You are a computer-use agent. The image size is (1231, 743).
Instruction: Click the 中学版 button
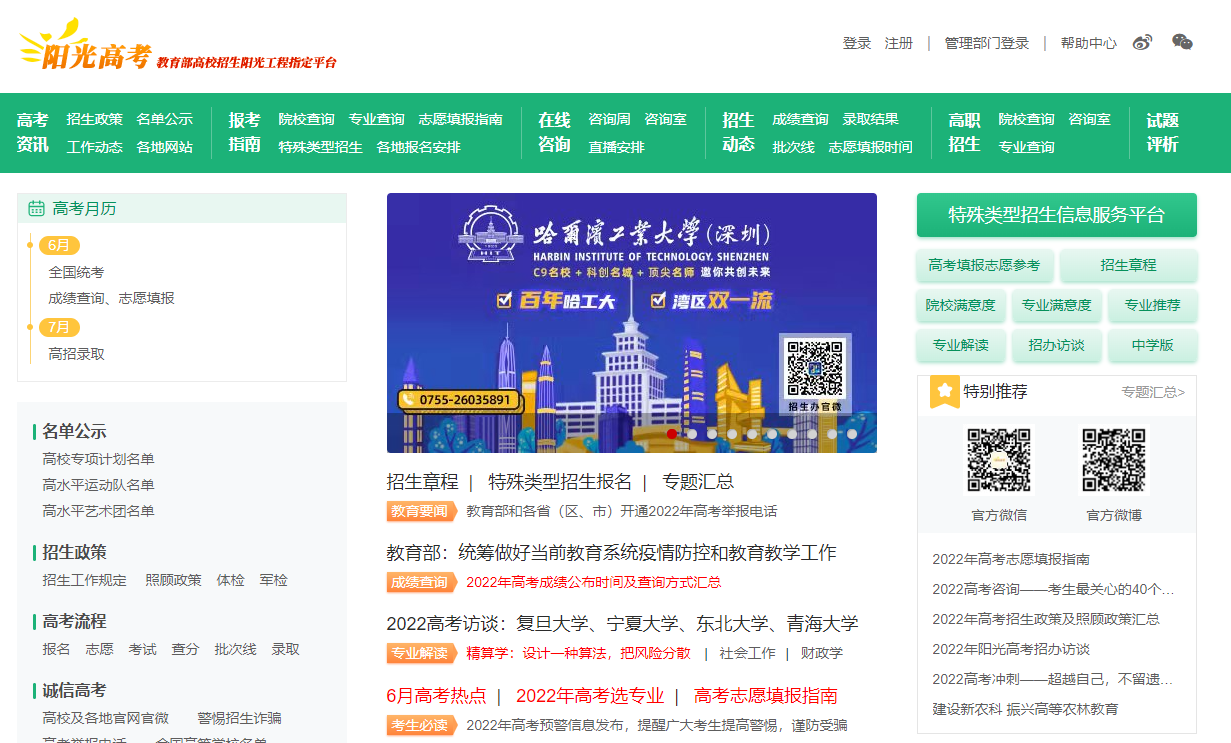1153,345
